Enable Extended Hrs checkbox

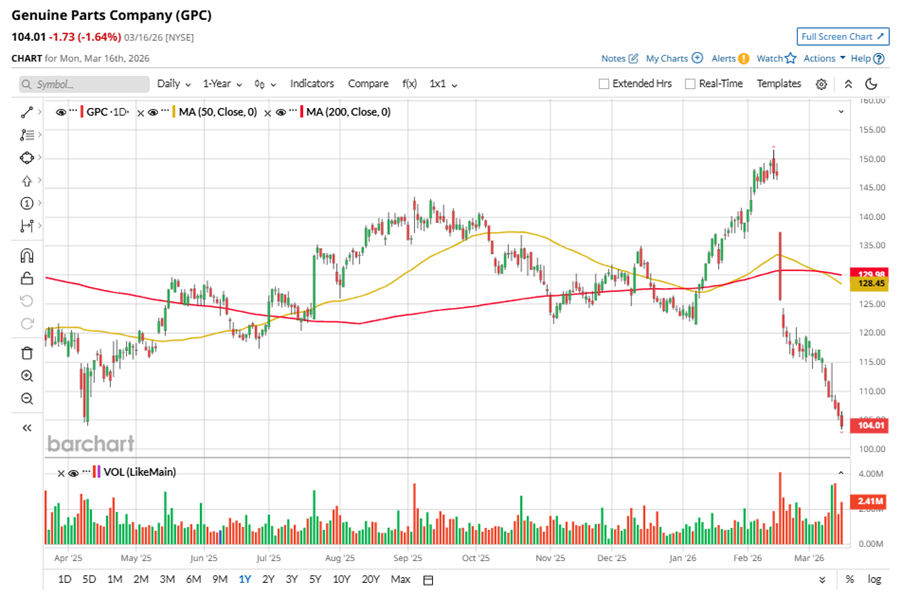pos(603,84)
